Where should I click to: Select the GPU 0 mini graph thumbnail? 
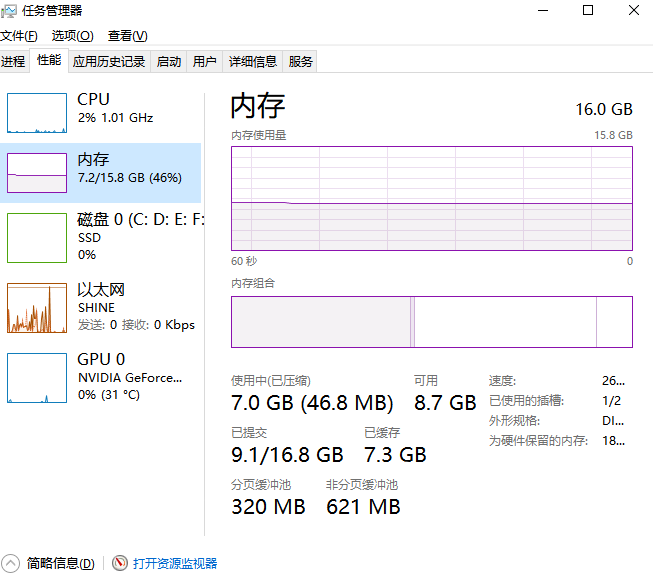(x=37, y=377)
